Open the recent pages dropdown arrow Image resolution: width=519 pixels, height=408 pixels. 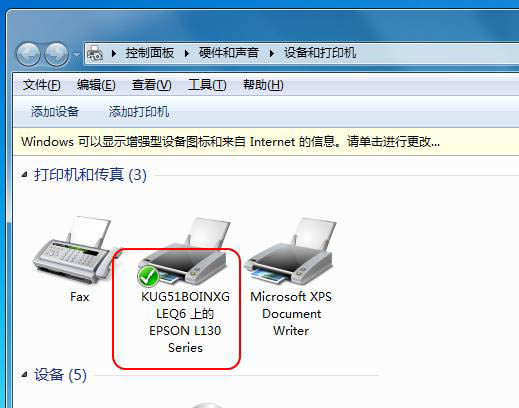(77, 54)
